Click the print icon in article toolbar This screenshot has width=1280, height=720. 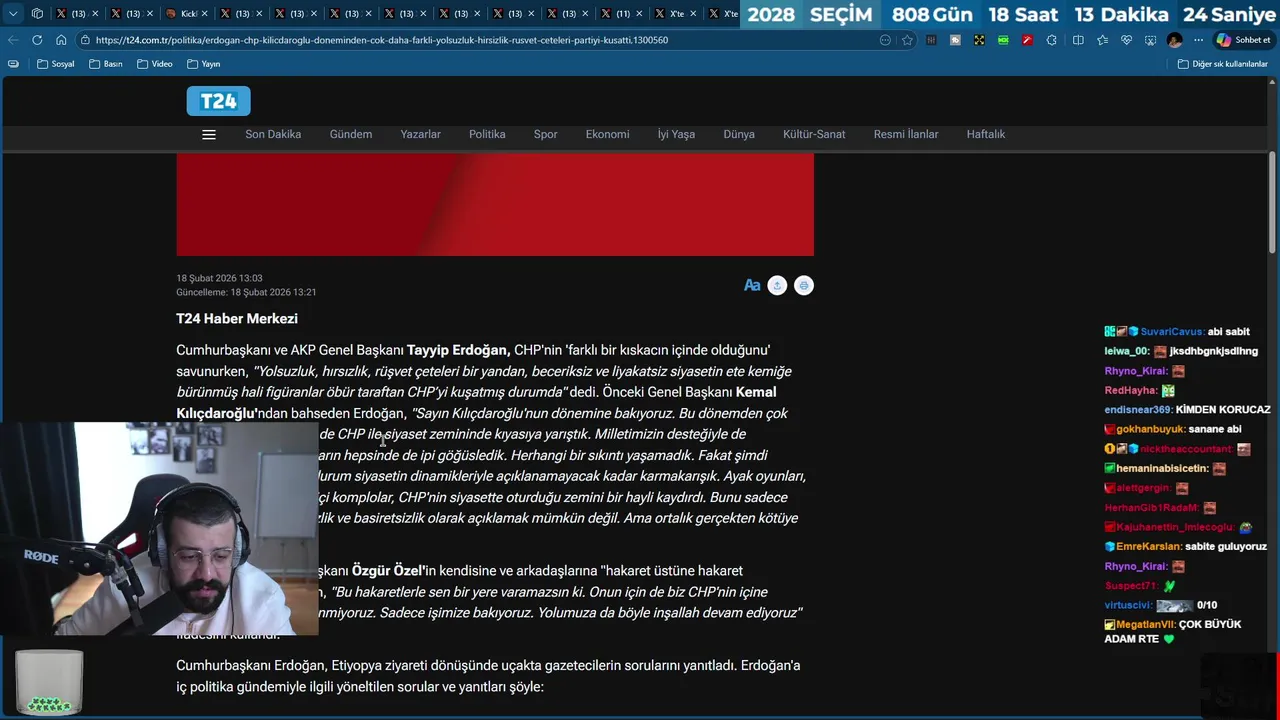pyautogui.click(x=804, y=286)
